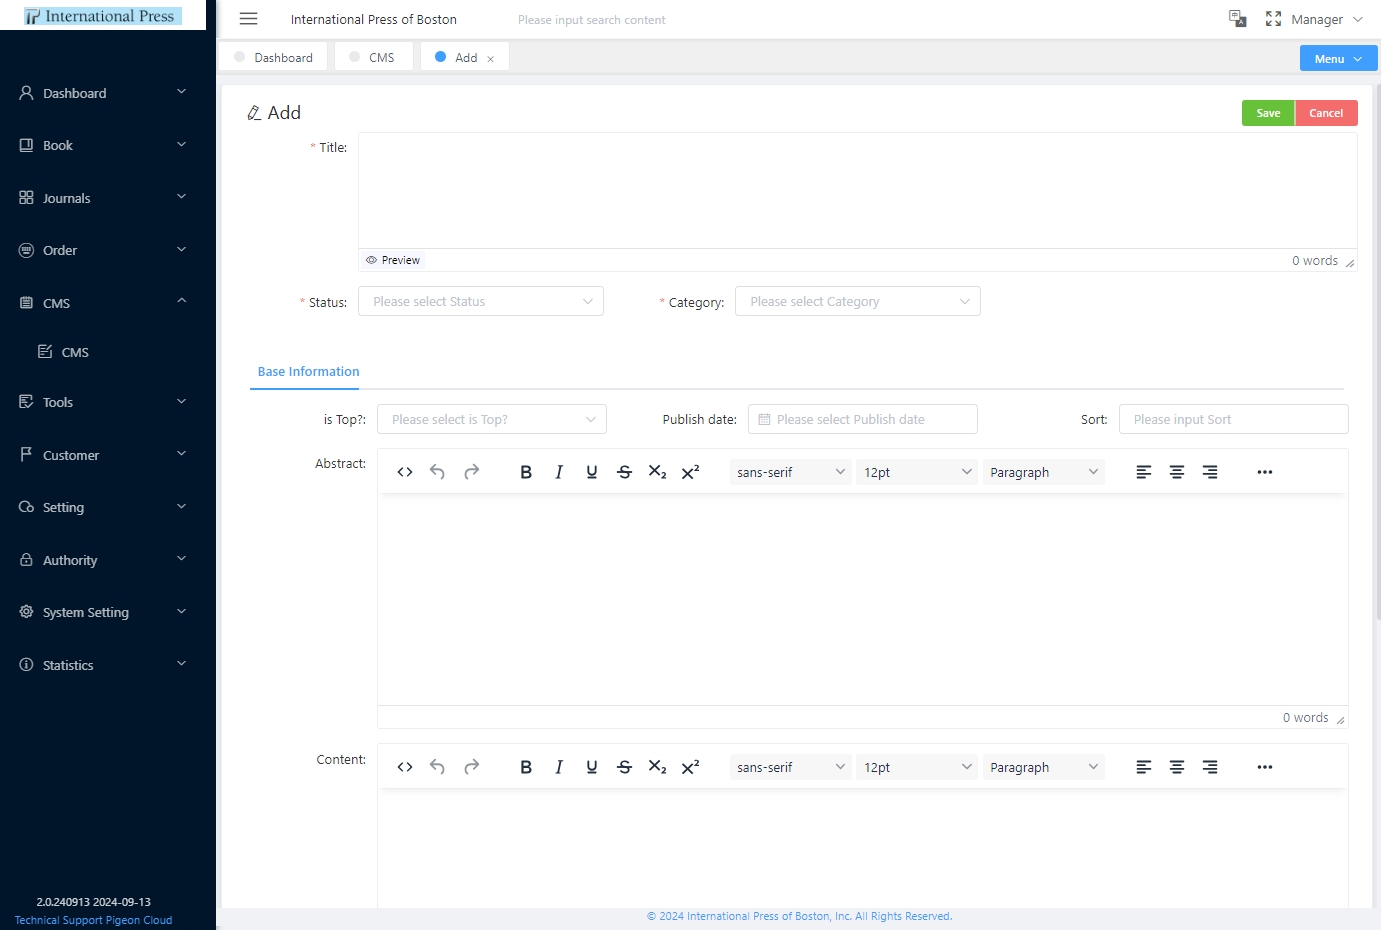1381x930 pixels.
Task: Apply italic in the Abstract editor
Action: click(559, 472)
